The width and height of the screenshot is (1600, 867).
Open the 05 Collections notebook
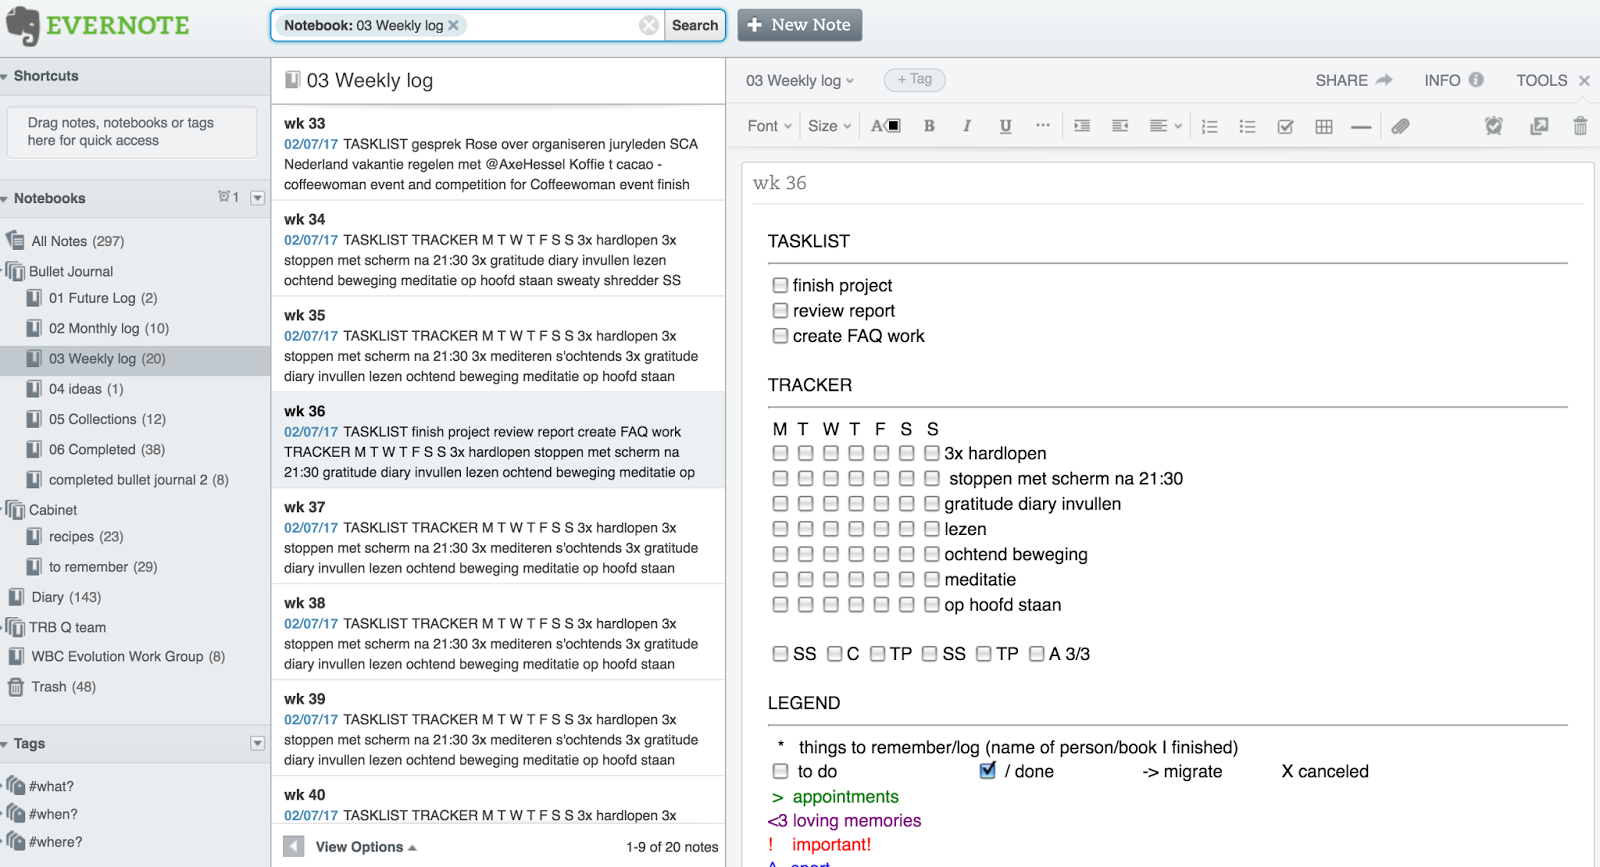tap(107, 419)
